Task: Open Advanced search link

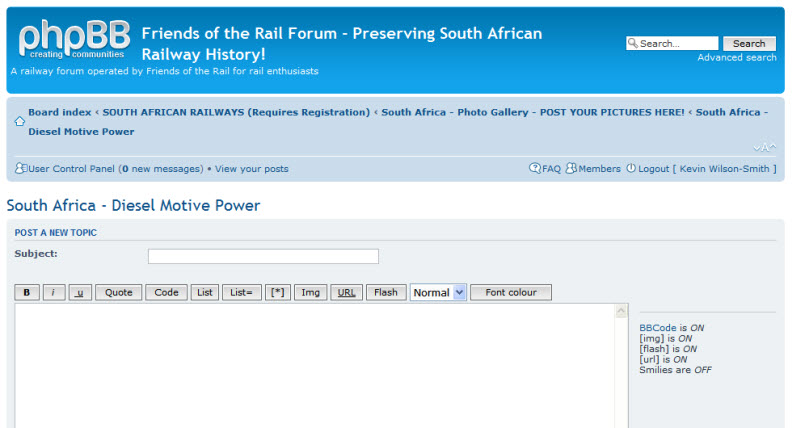Action: 736,58
